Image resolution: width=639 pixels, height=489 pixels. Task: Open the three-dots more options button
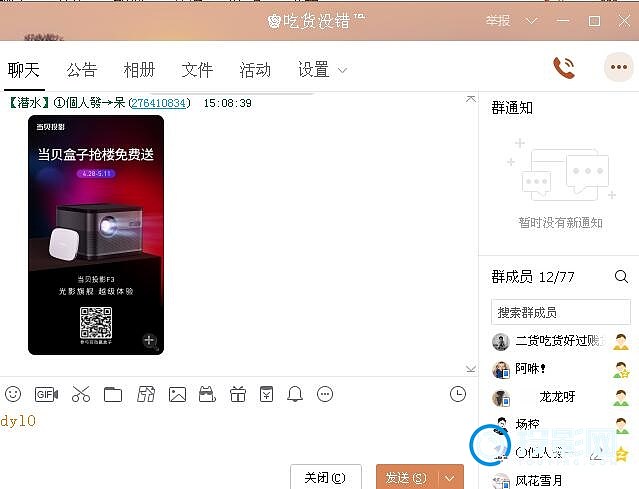click(618, 68)
